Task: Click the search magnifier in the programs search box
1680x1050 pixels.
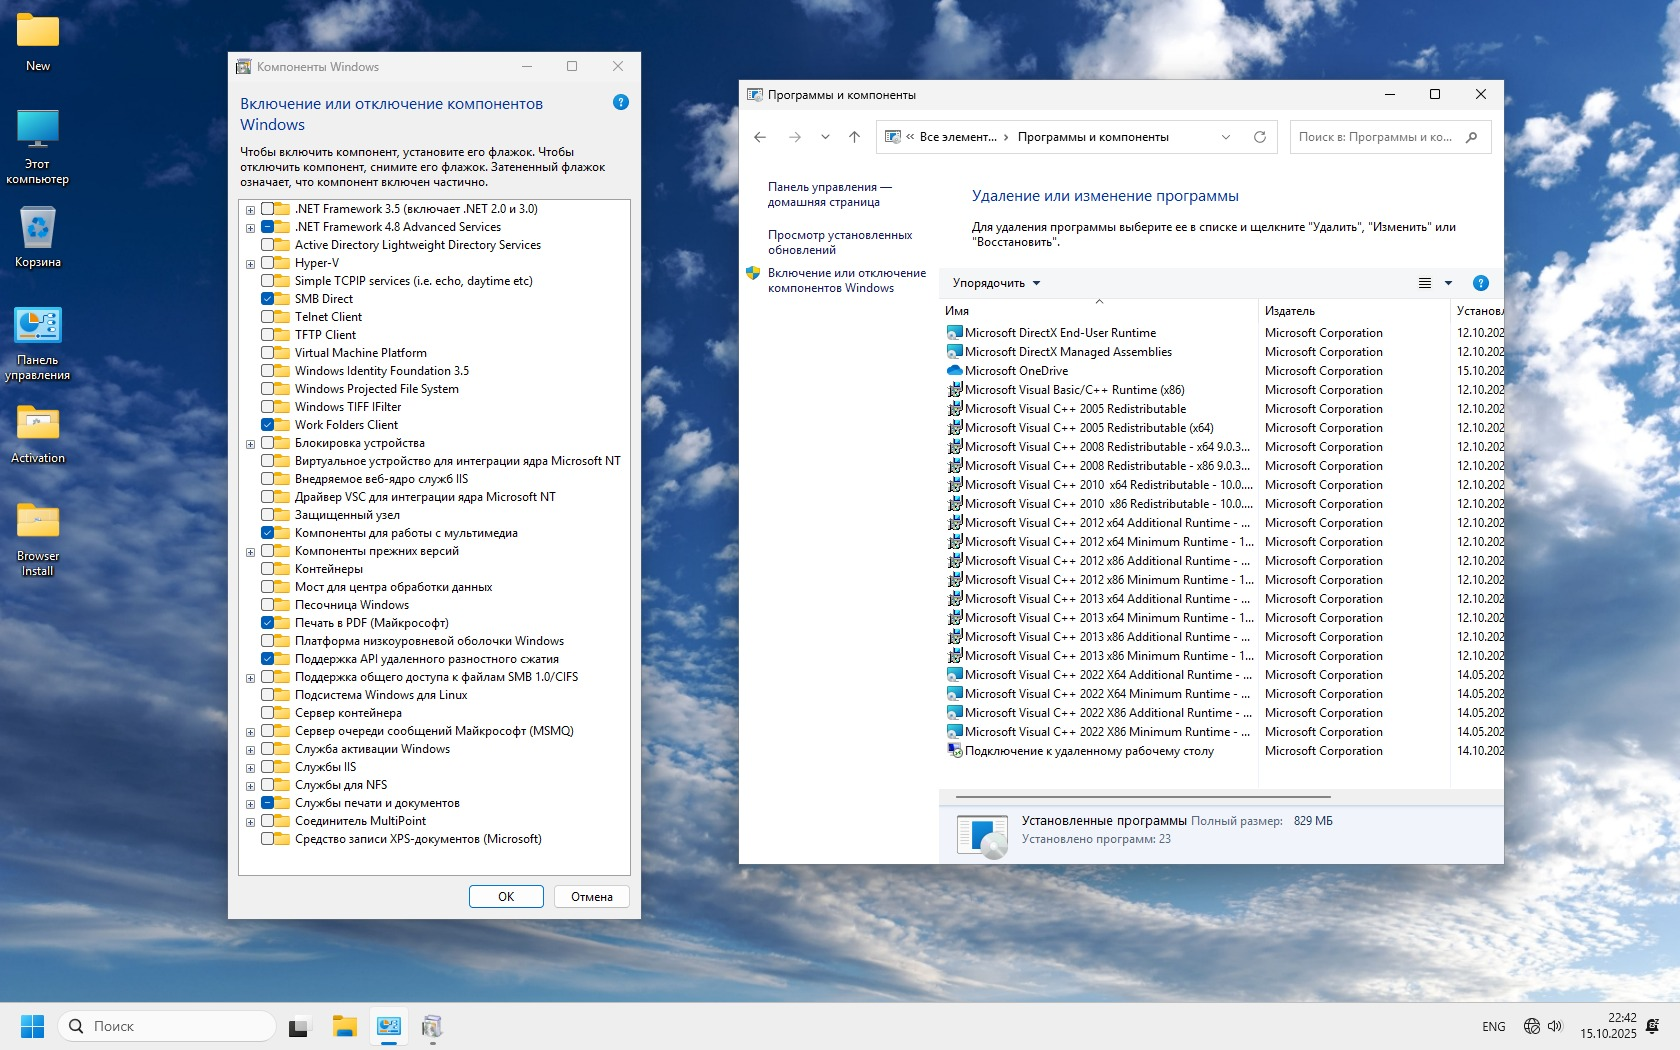Action: pos(1471,137)
